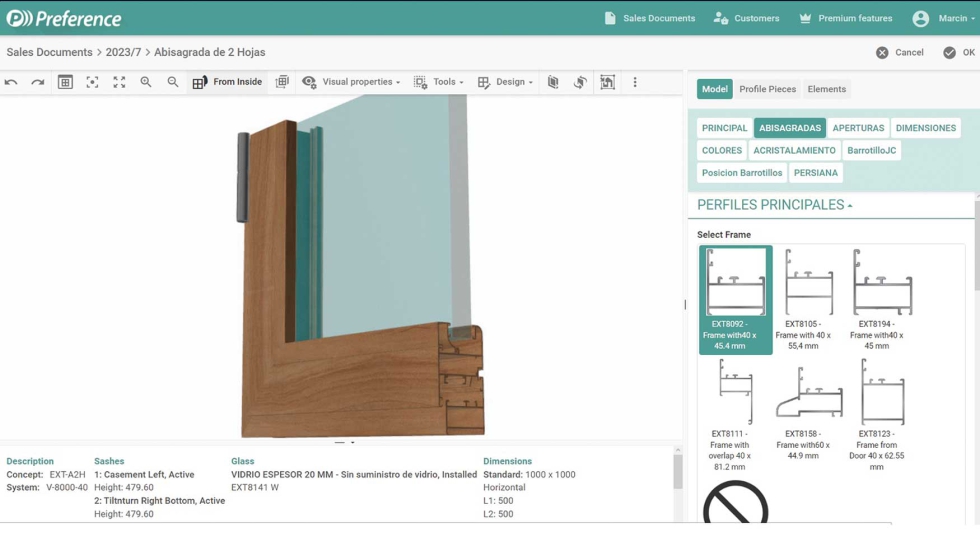
Task: Open the Design dropdown
Action: pos(505,82)
